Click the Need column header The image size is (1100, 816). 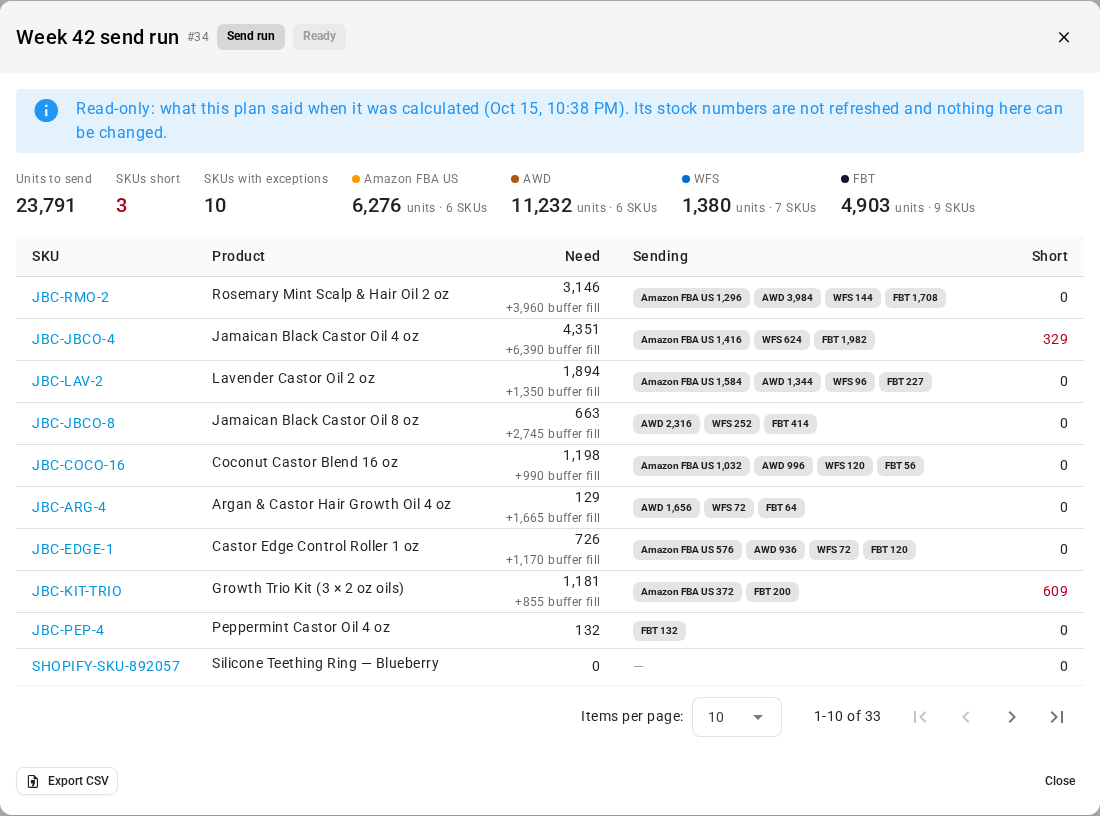click(x=582, y=256)
